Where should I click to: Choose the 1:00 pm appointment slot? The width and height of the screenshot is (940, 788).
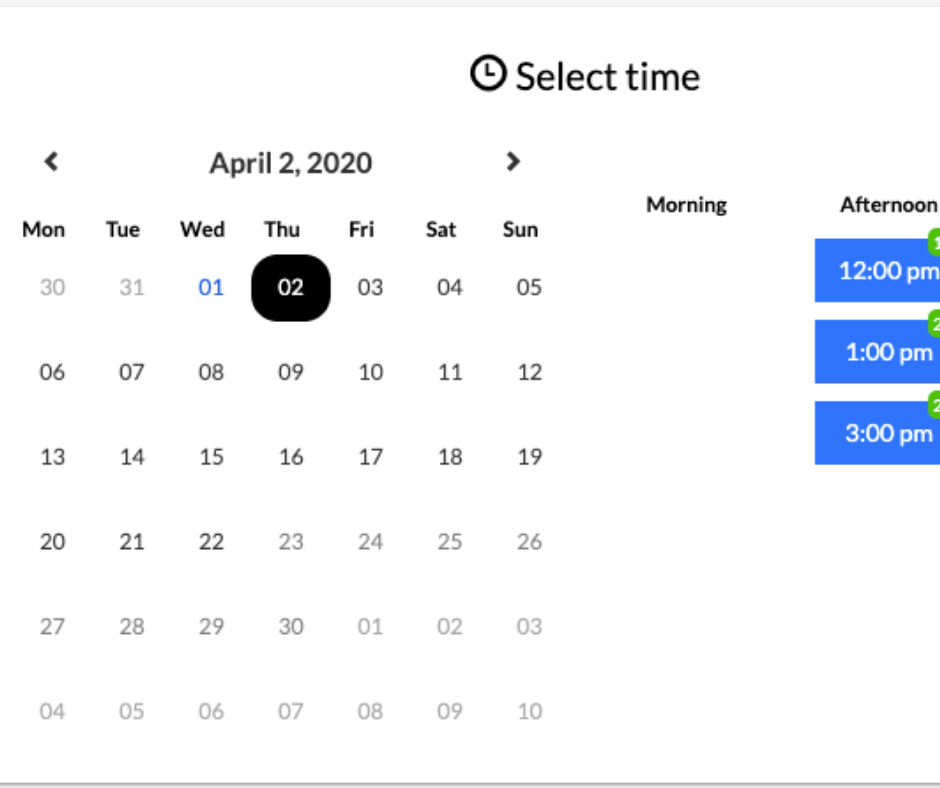(x=877, y=352)
